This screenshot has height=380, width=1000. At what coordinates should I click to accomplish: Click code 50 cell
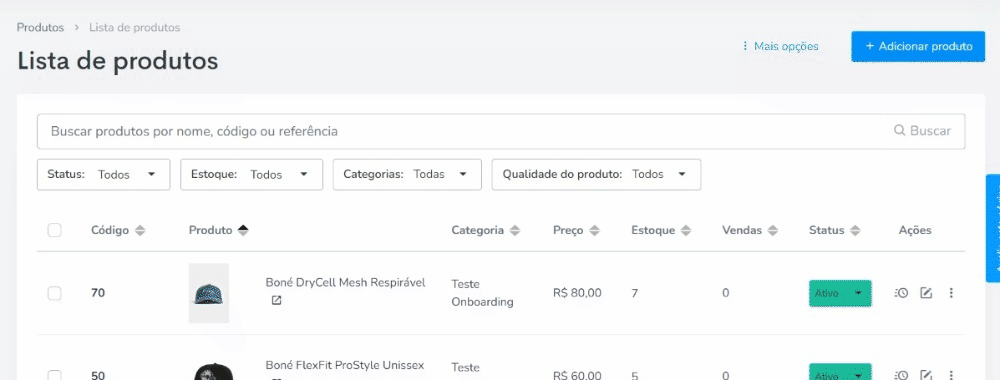pyautogui.click(x=98, y=376)
